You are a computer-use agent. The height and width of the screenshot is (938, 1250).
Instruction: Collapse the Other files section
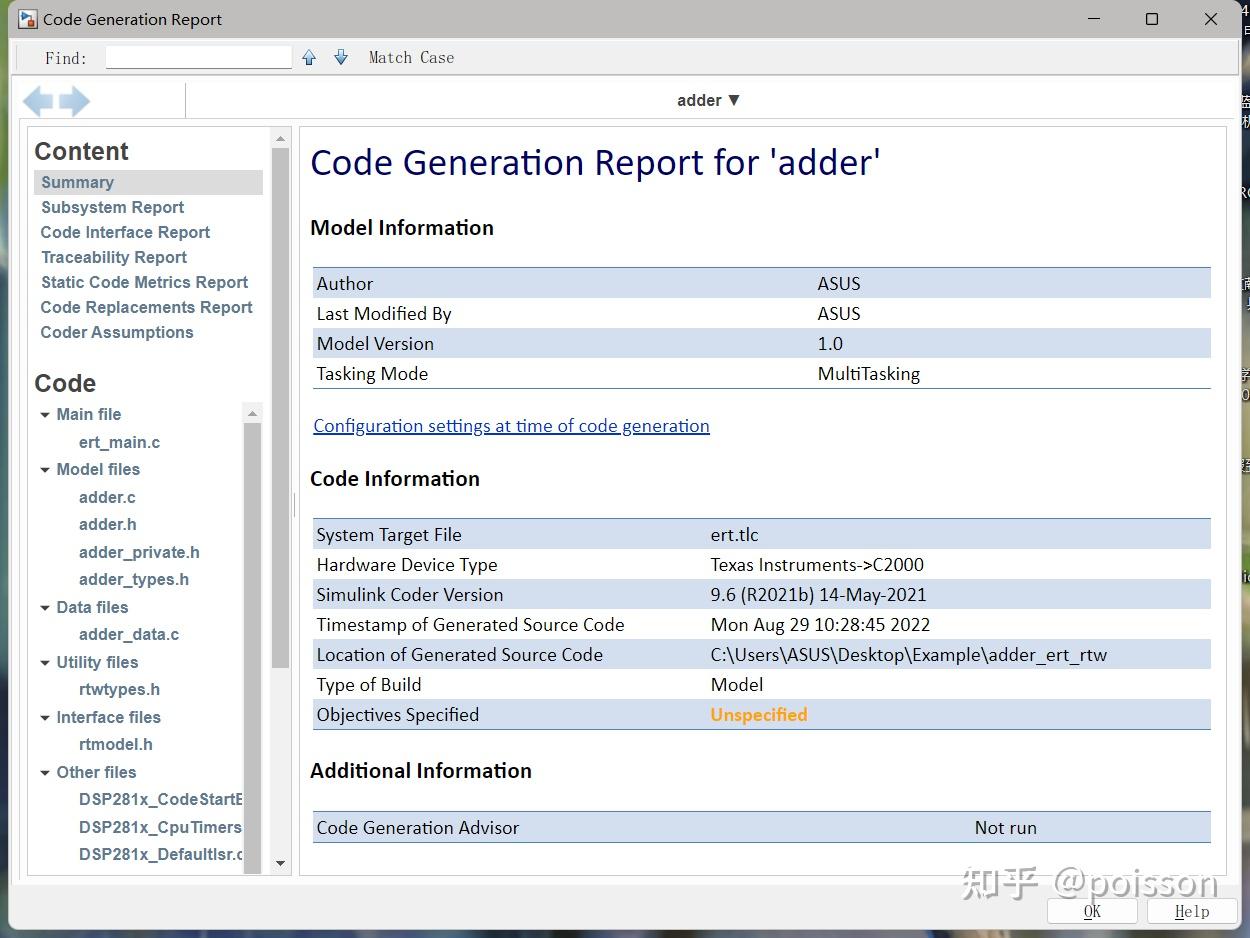pyautogui.click(x=45, y=773)
